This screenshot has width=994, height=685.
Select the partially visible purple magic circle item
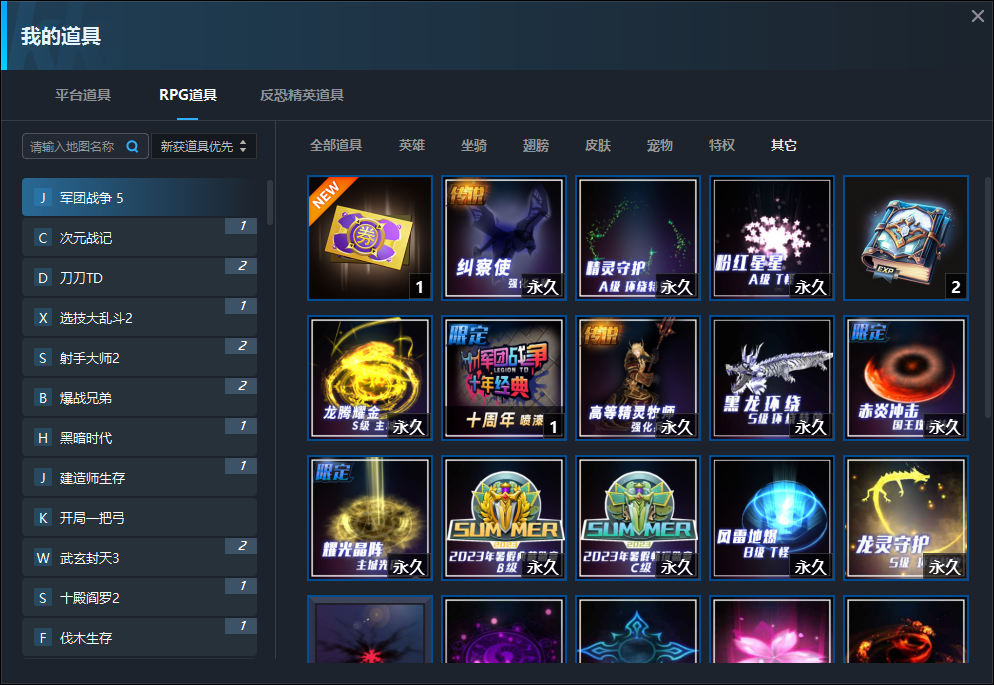point(504,629)
